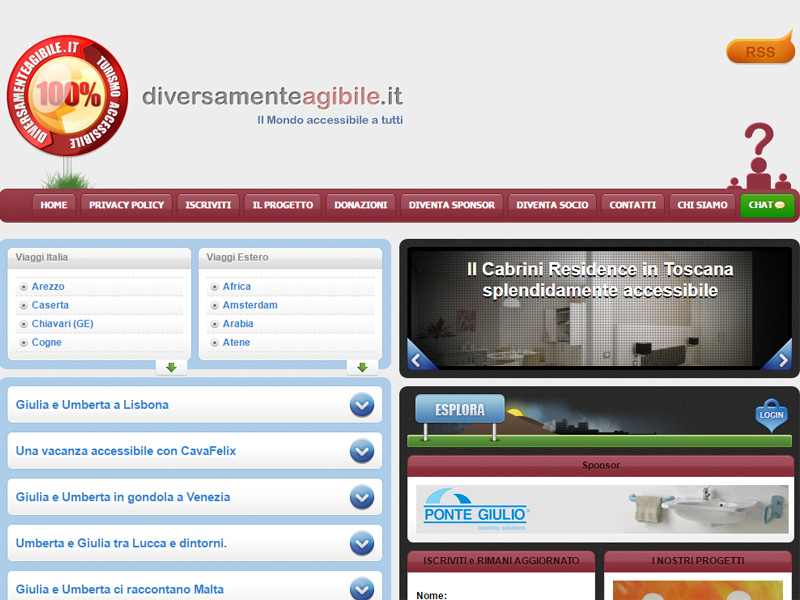Select the bullet next to Africa
Viewport: 800px width, 600px height.
213,286
